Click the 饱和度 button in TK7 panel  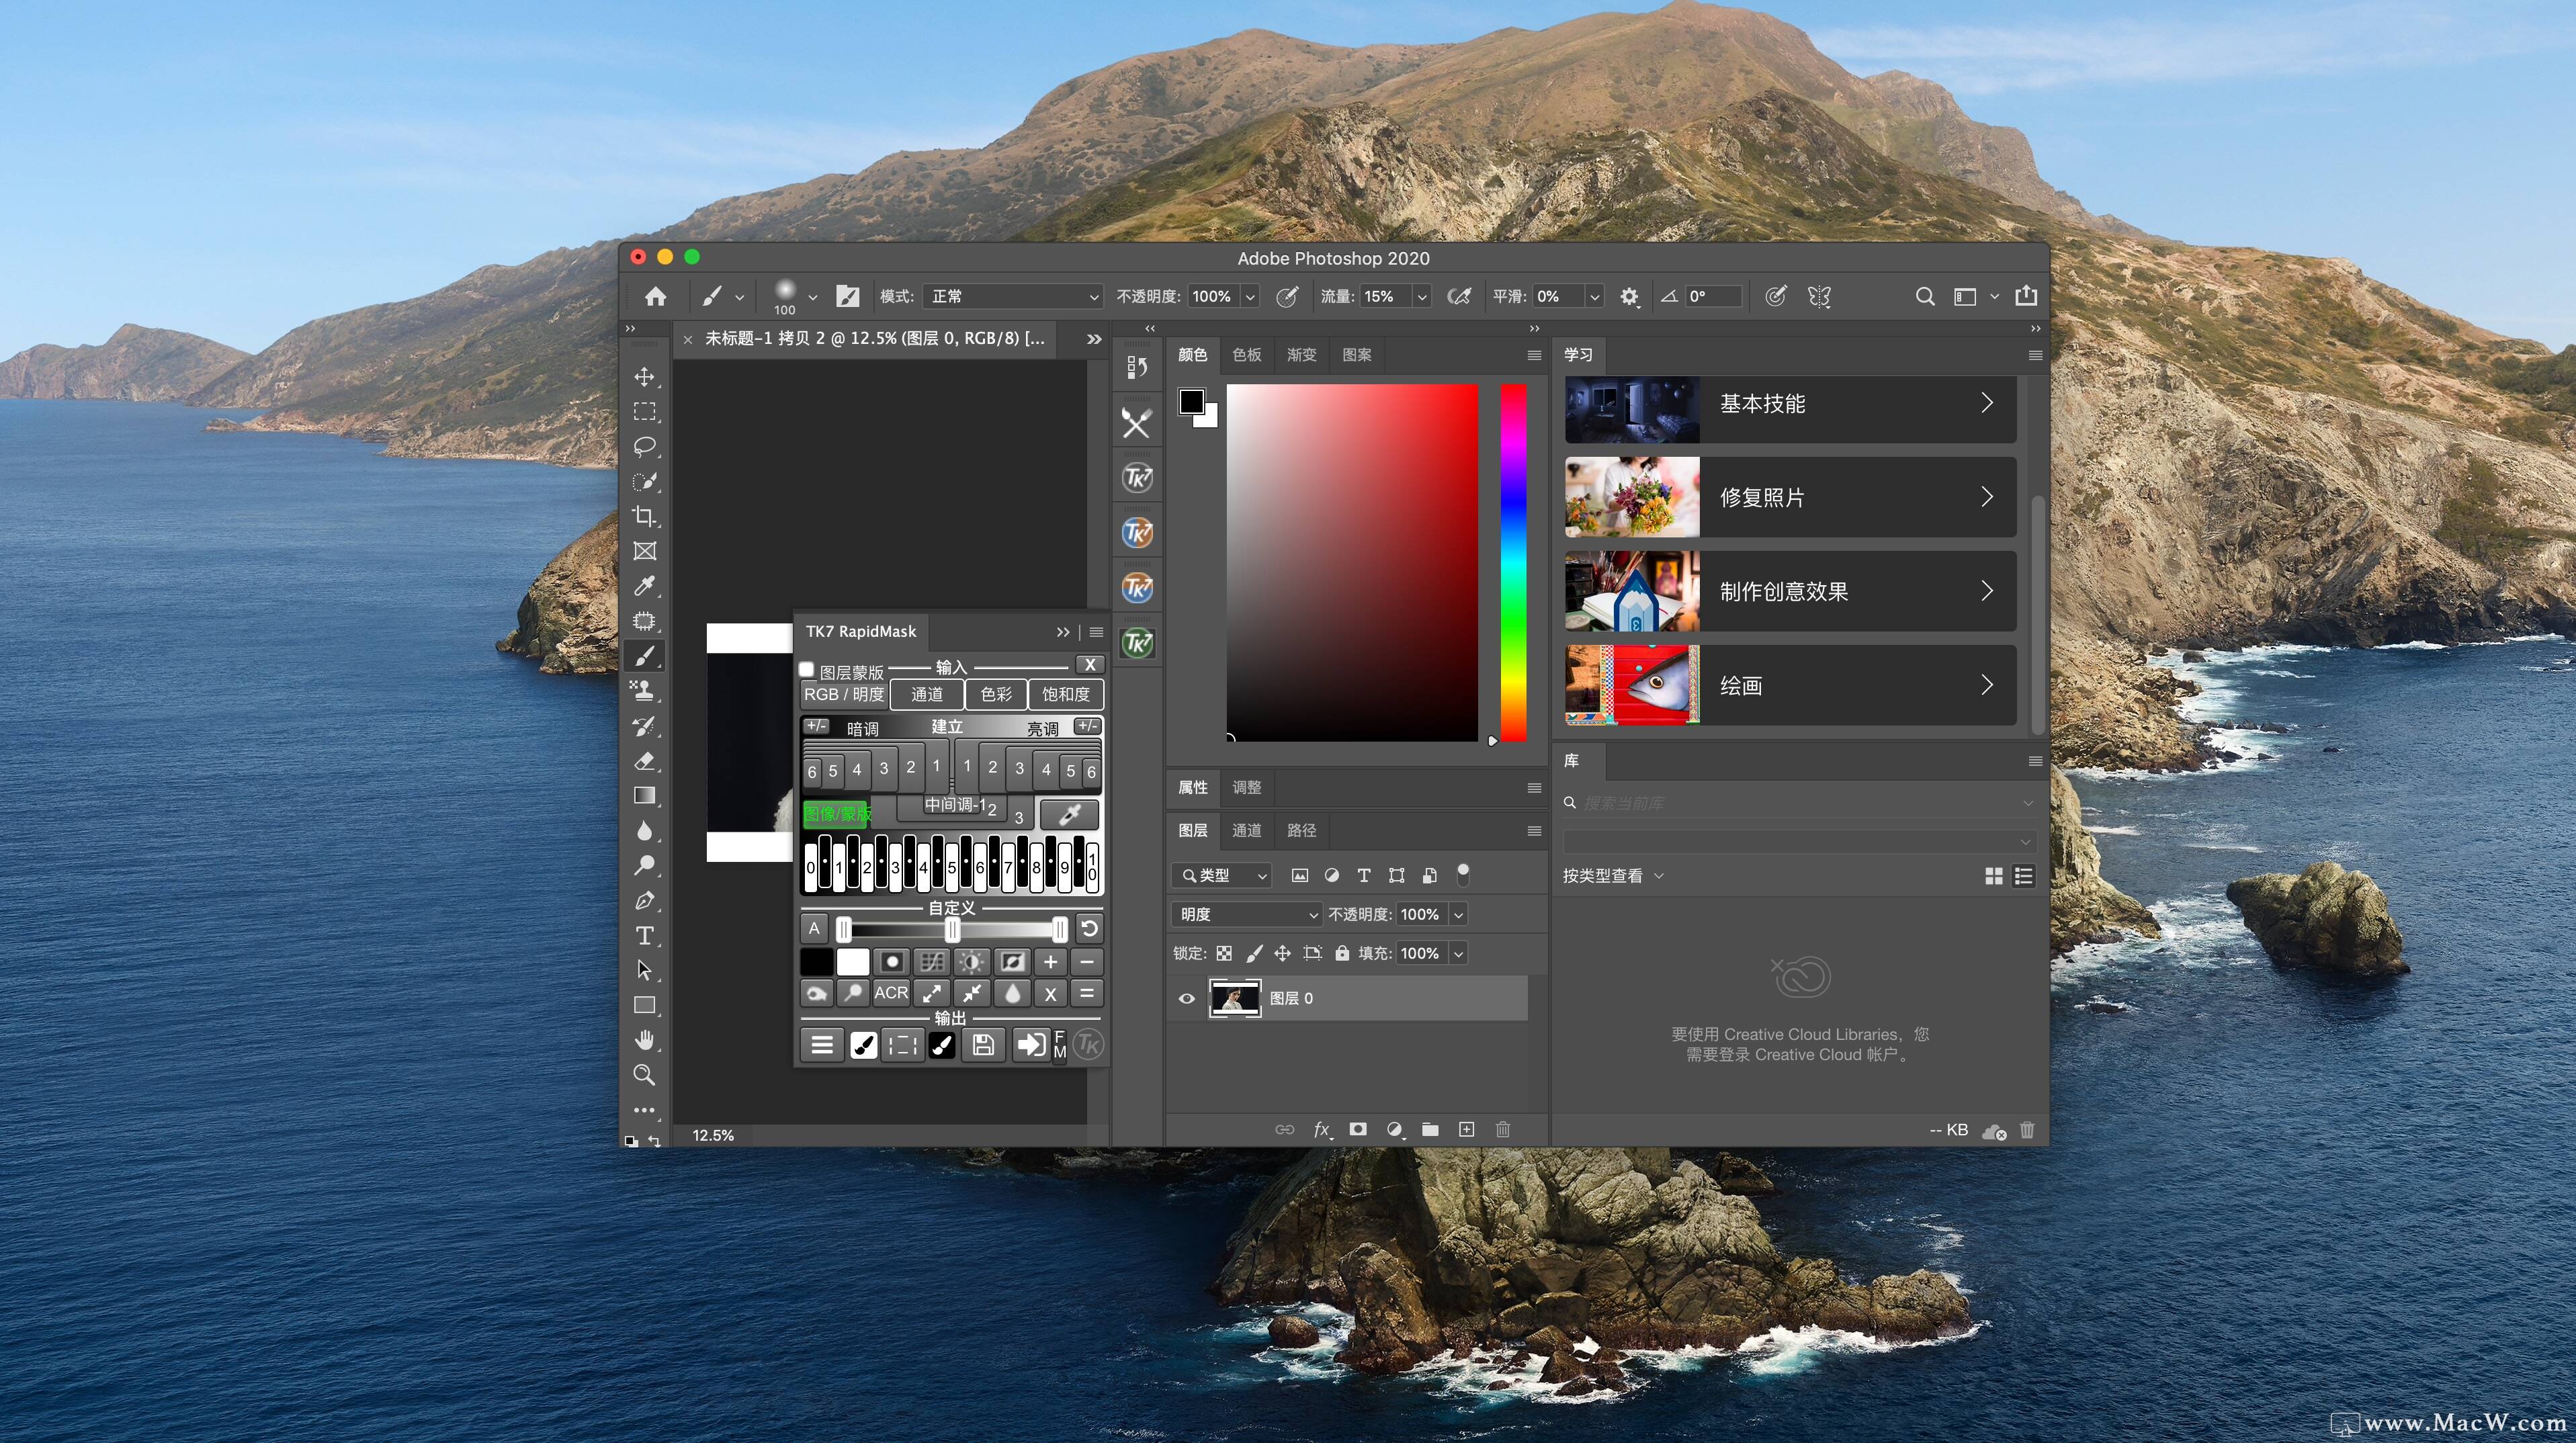pyautogui.click(x=1065, y=694)
